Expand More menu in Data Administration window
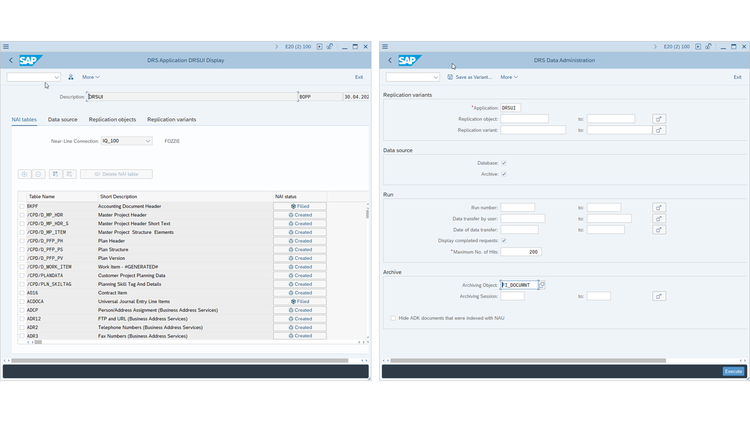Screen dimensions: 750x422 509,77
